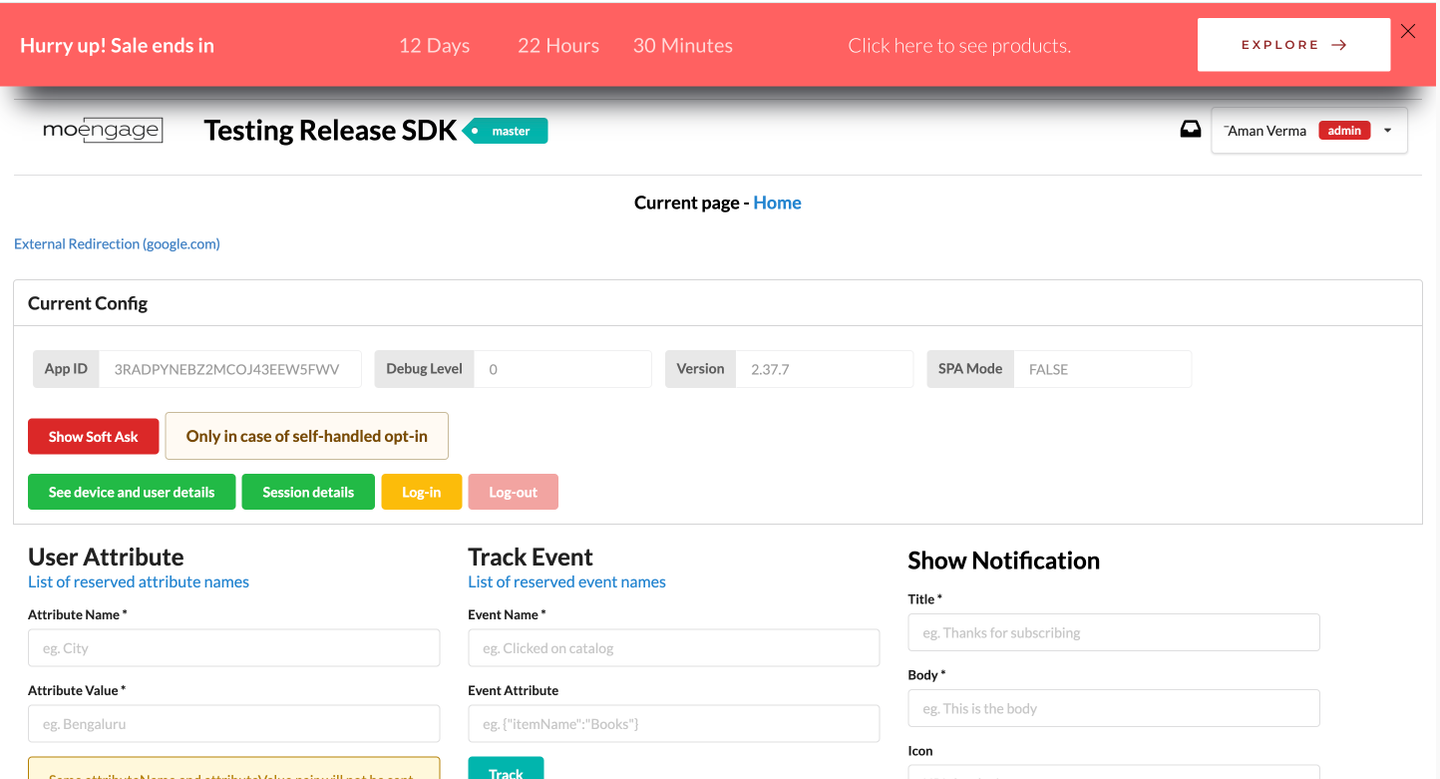
Task: Click the moengage logo
Action: (103, 130)
